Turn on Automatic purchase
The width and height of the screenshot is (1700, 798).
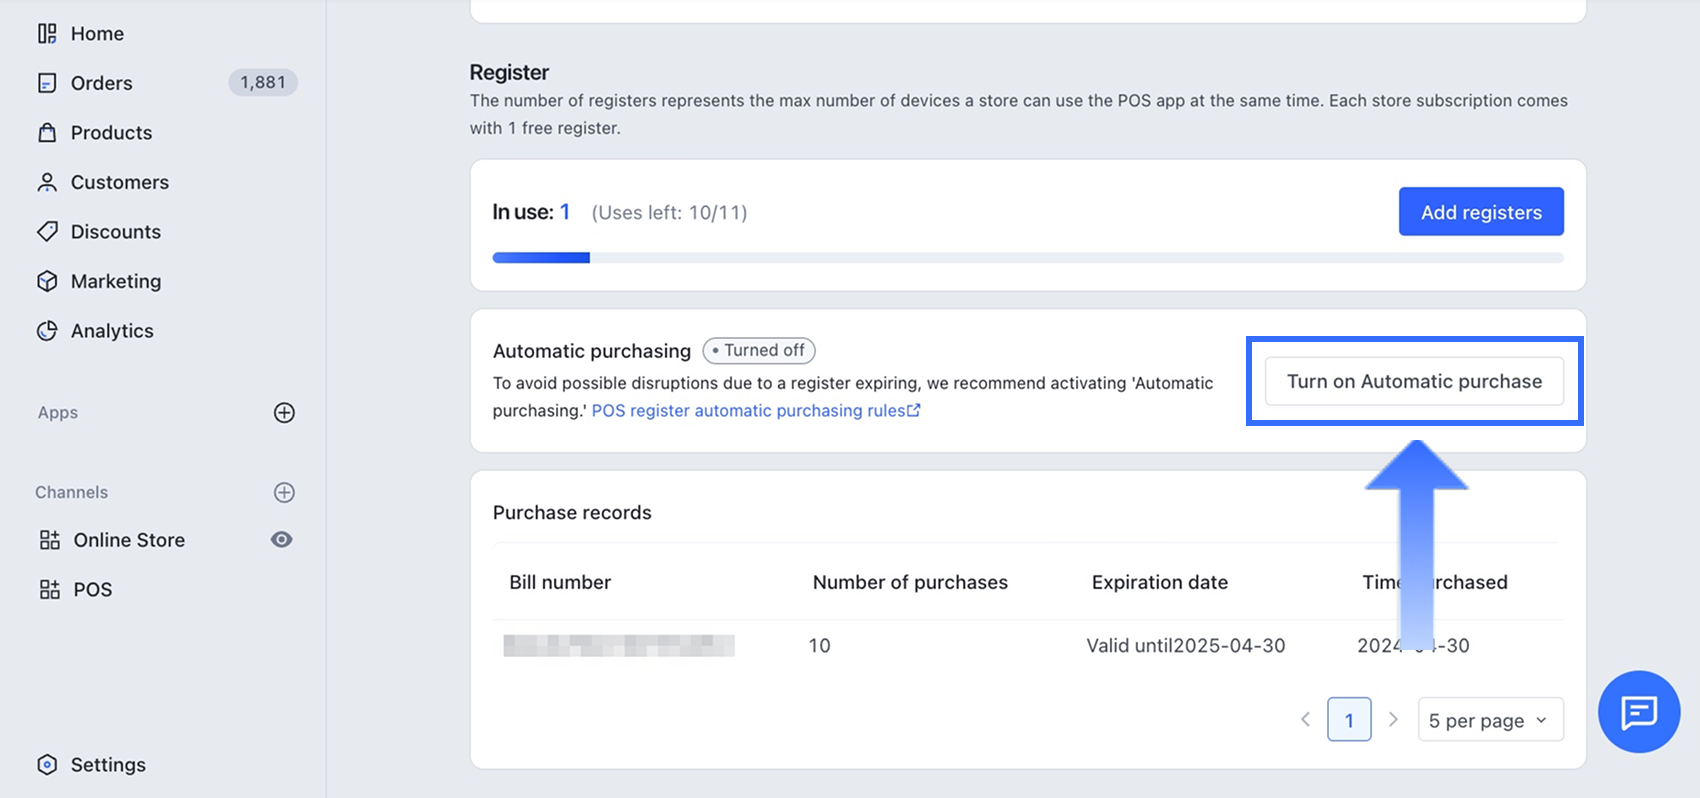(1413, 382)
